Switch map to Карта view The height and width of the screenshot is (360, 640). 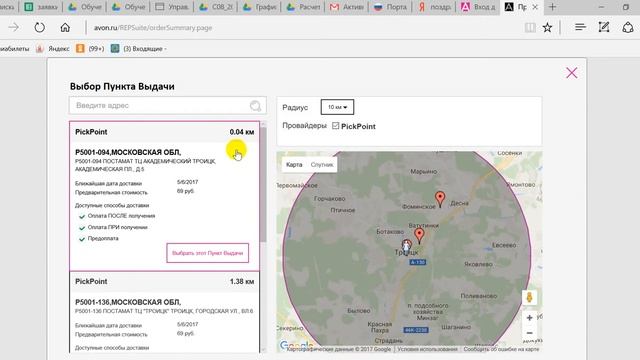pyautogui.click(x=294, y=165)
